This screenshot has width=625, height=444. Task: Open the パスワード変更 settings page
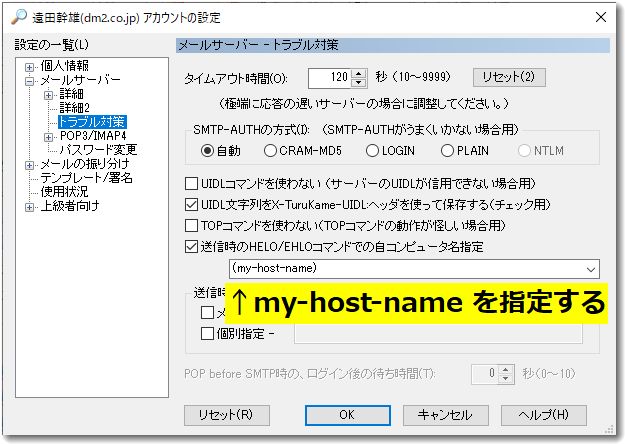coord(98,150)
